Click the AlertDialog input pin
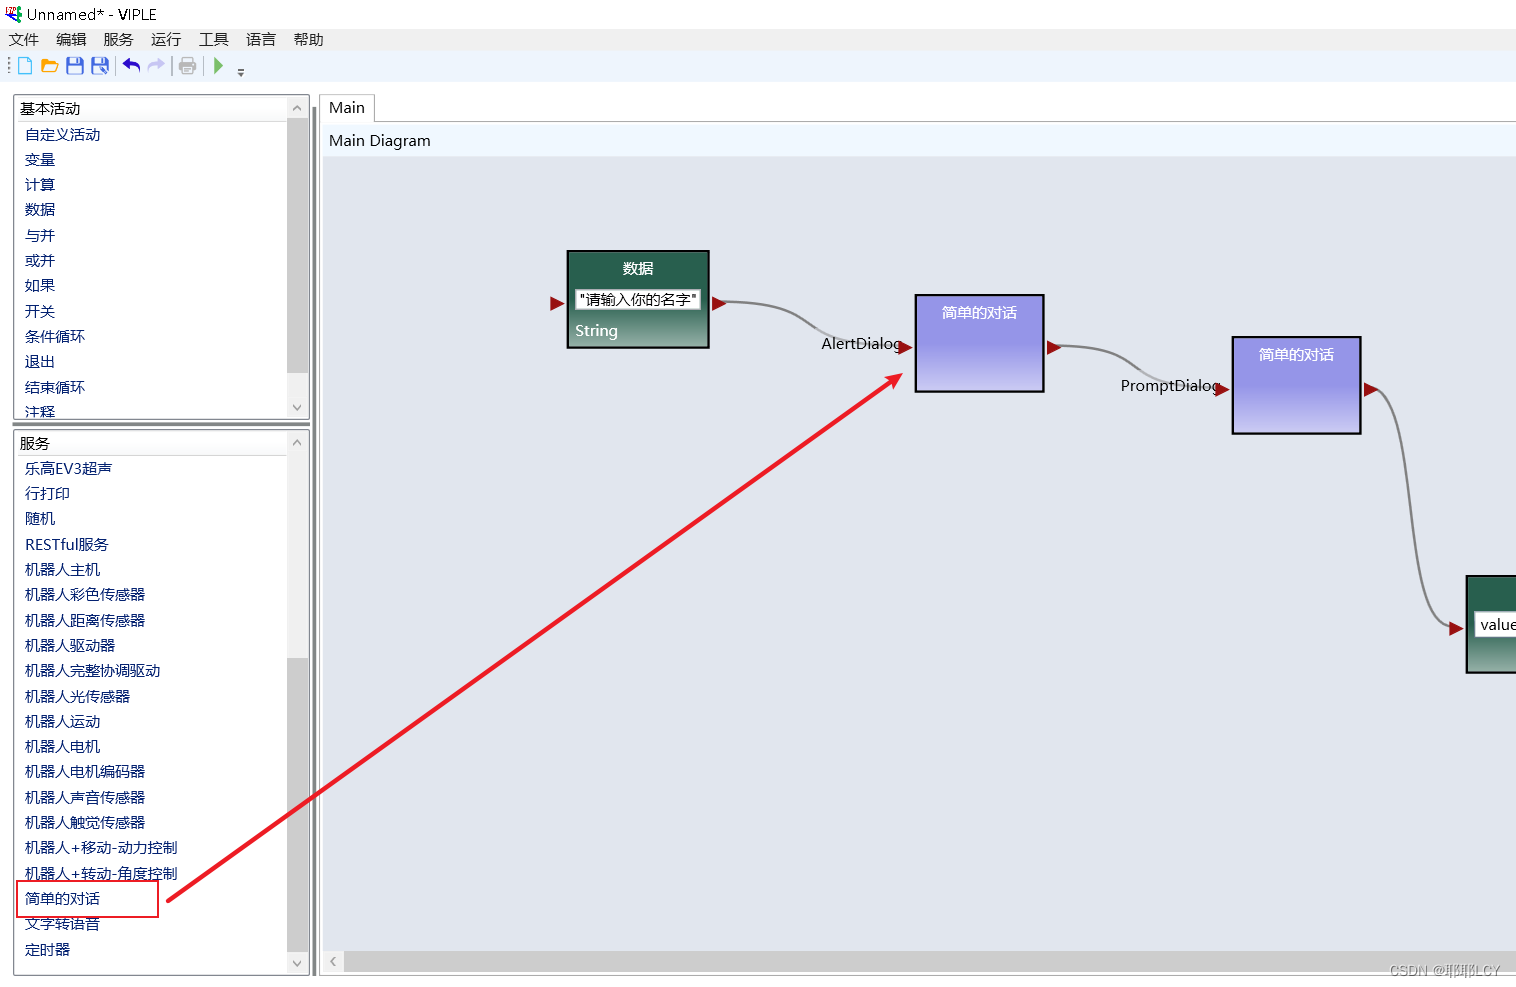Viewport: 1516px width, 987px height. tap(904, 348)
